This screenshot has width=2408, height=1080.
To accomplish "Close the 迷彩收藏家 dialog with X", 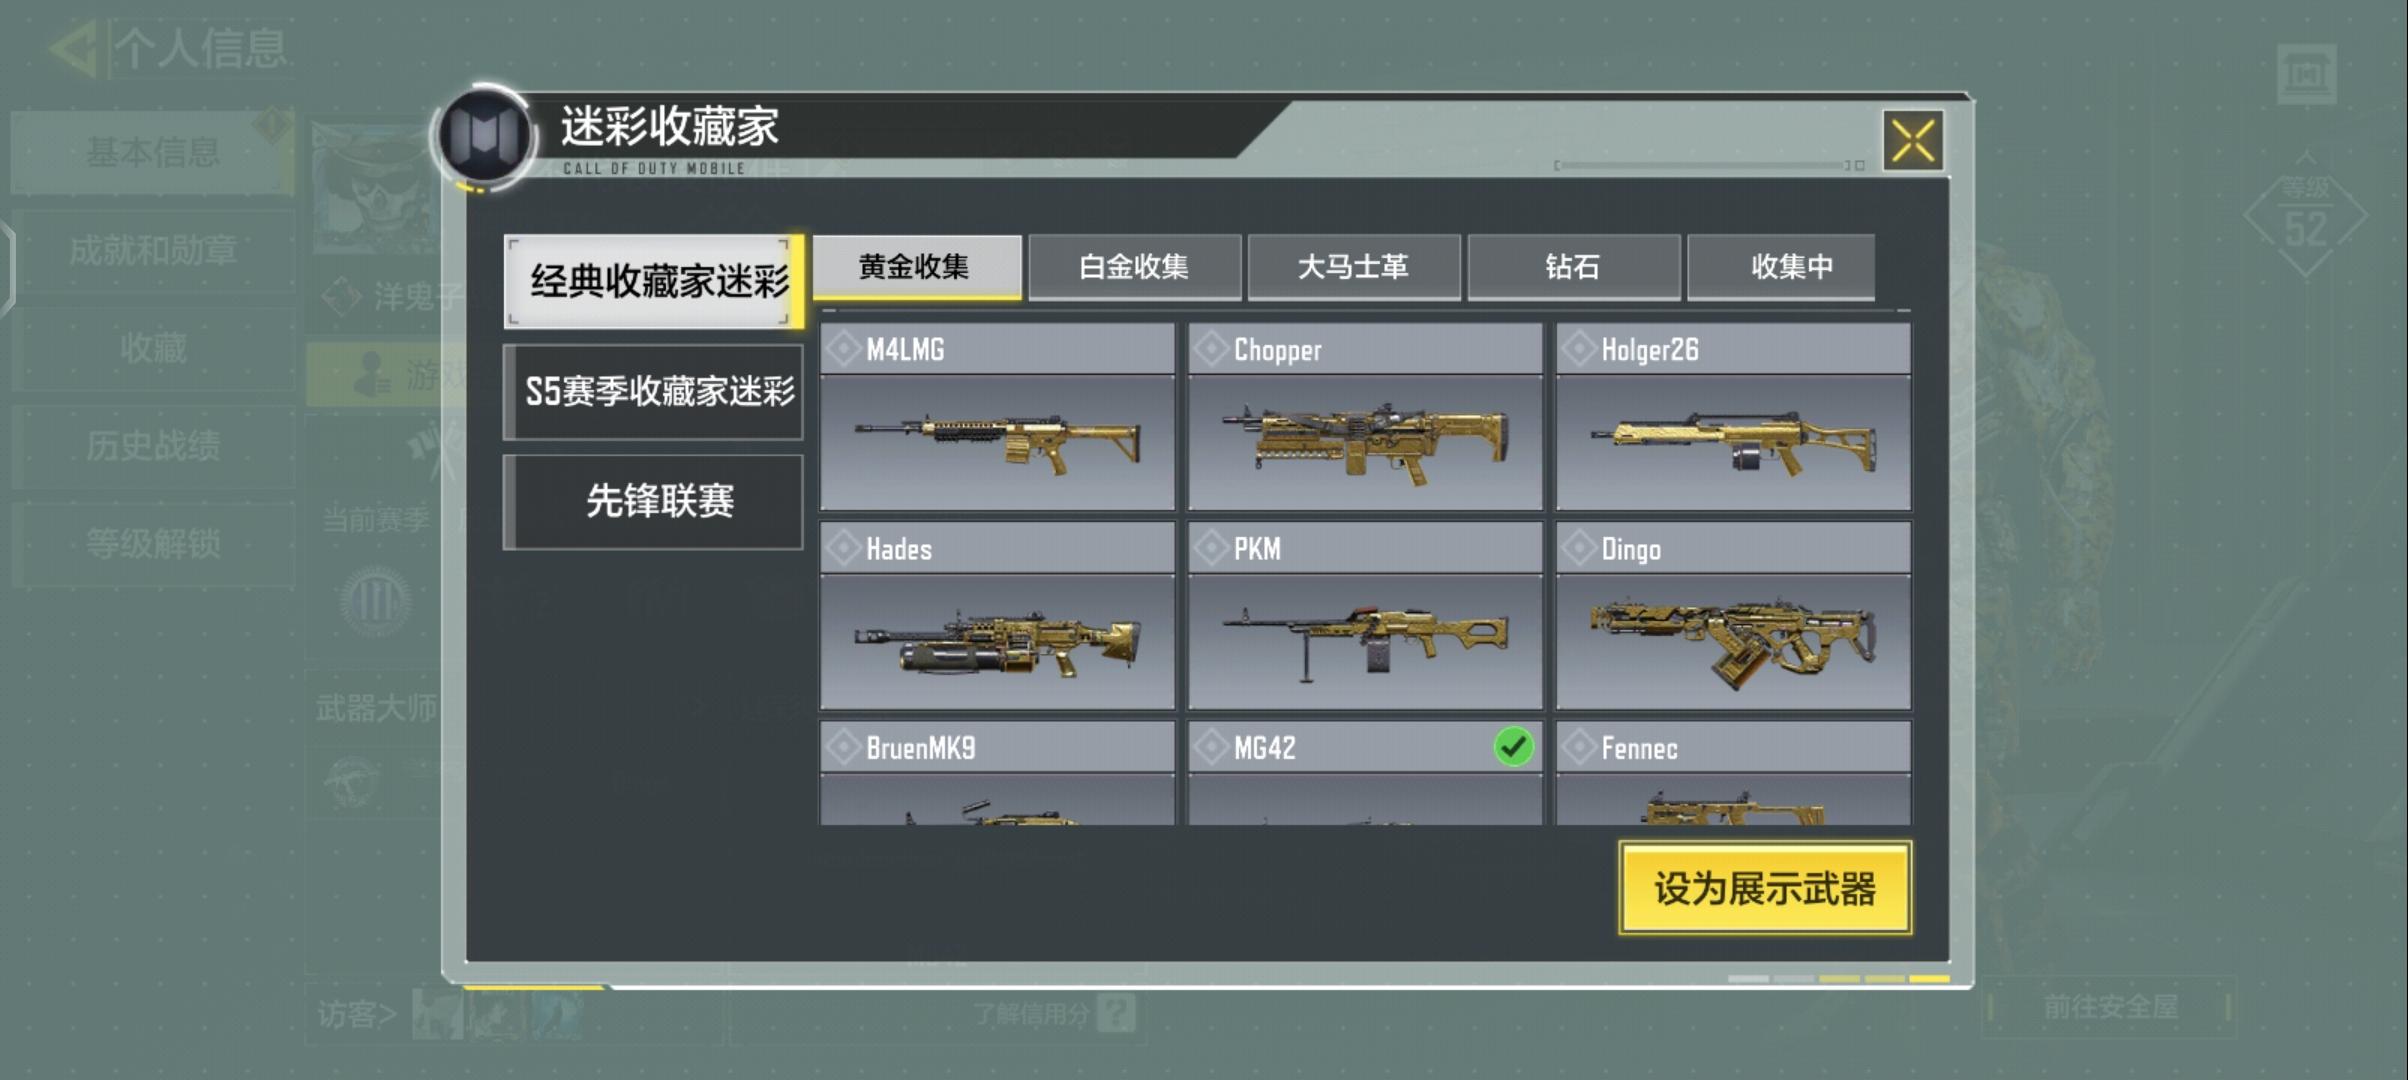I will (x=1913, y=141).
